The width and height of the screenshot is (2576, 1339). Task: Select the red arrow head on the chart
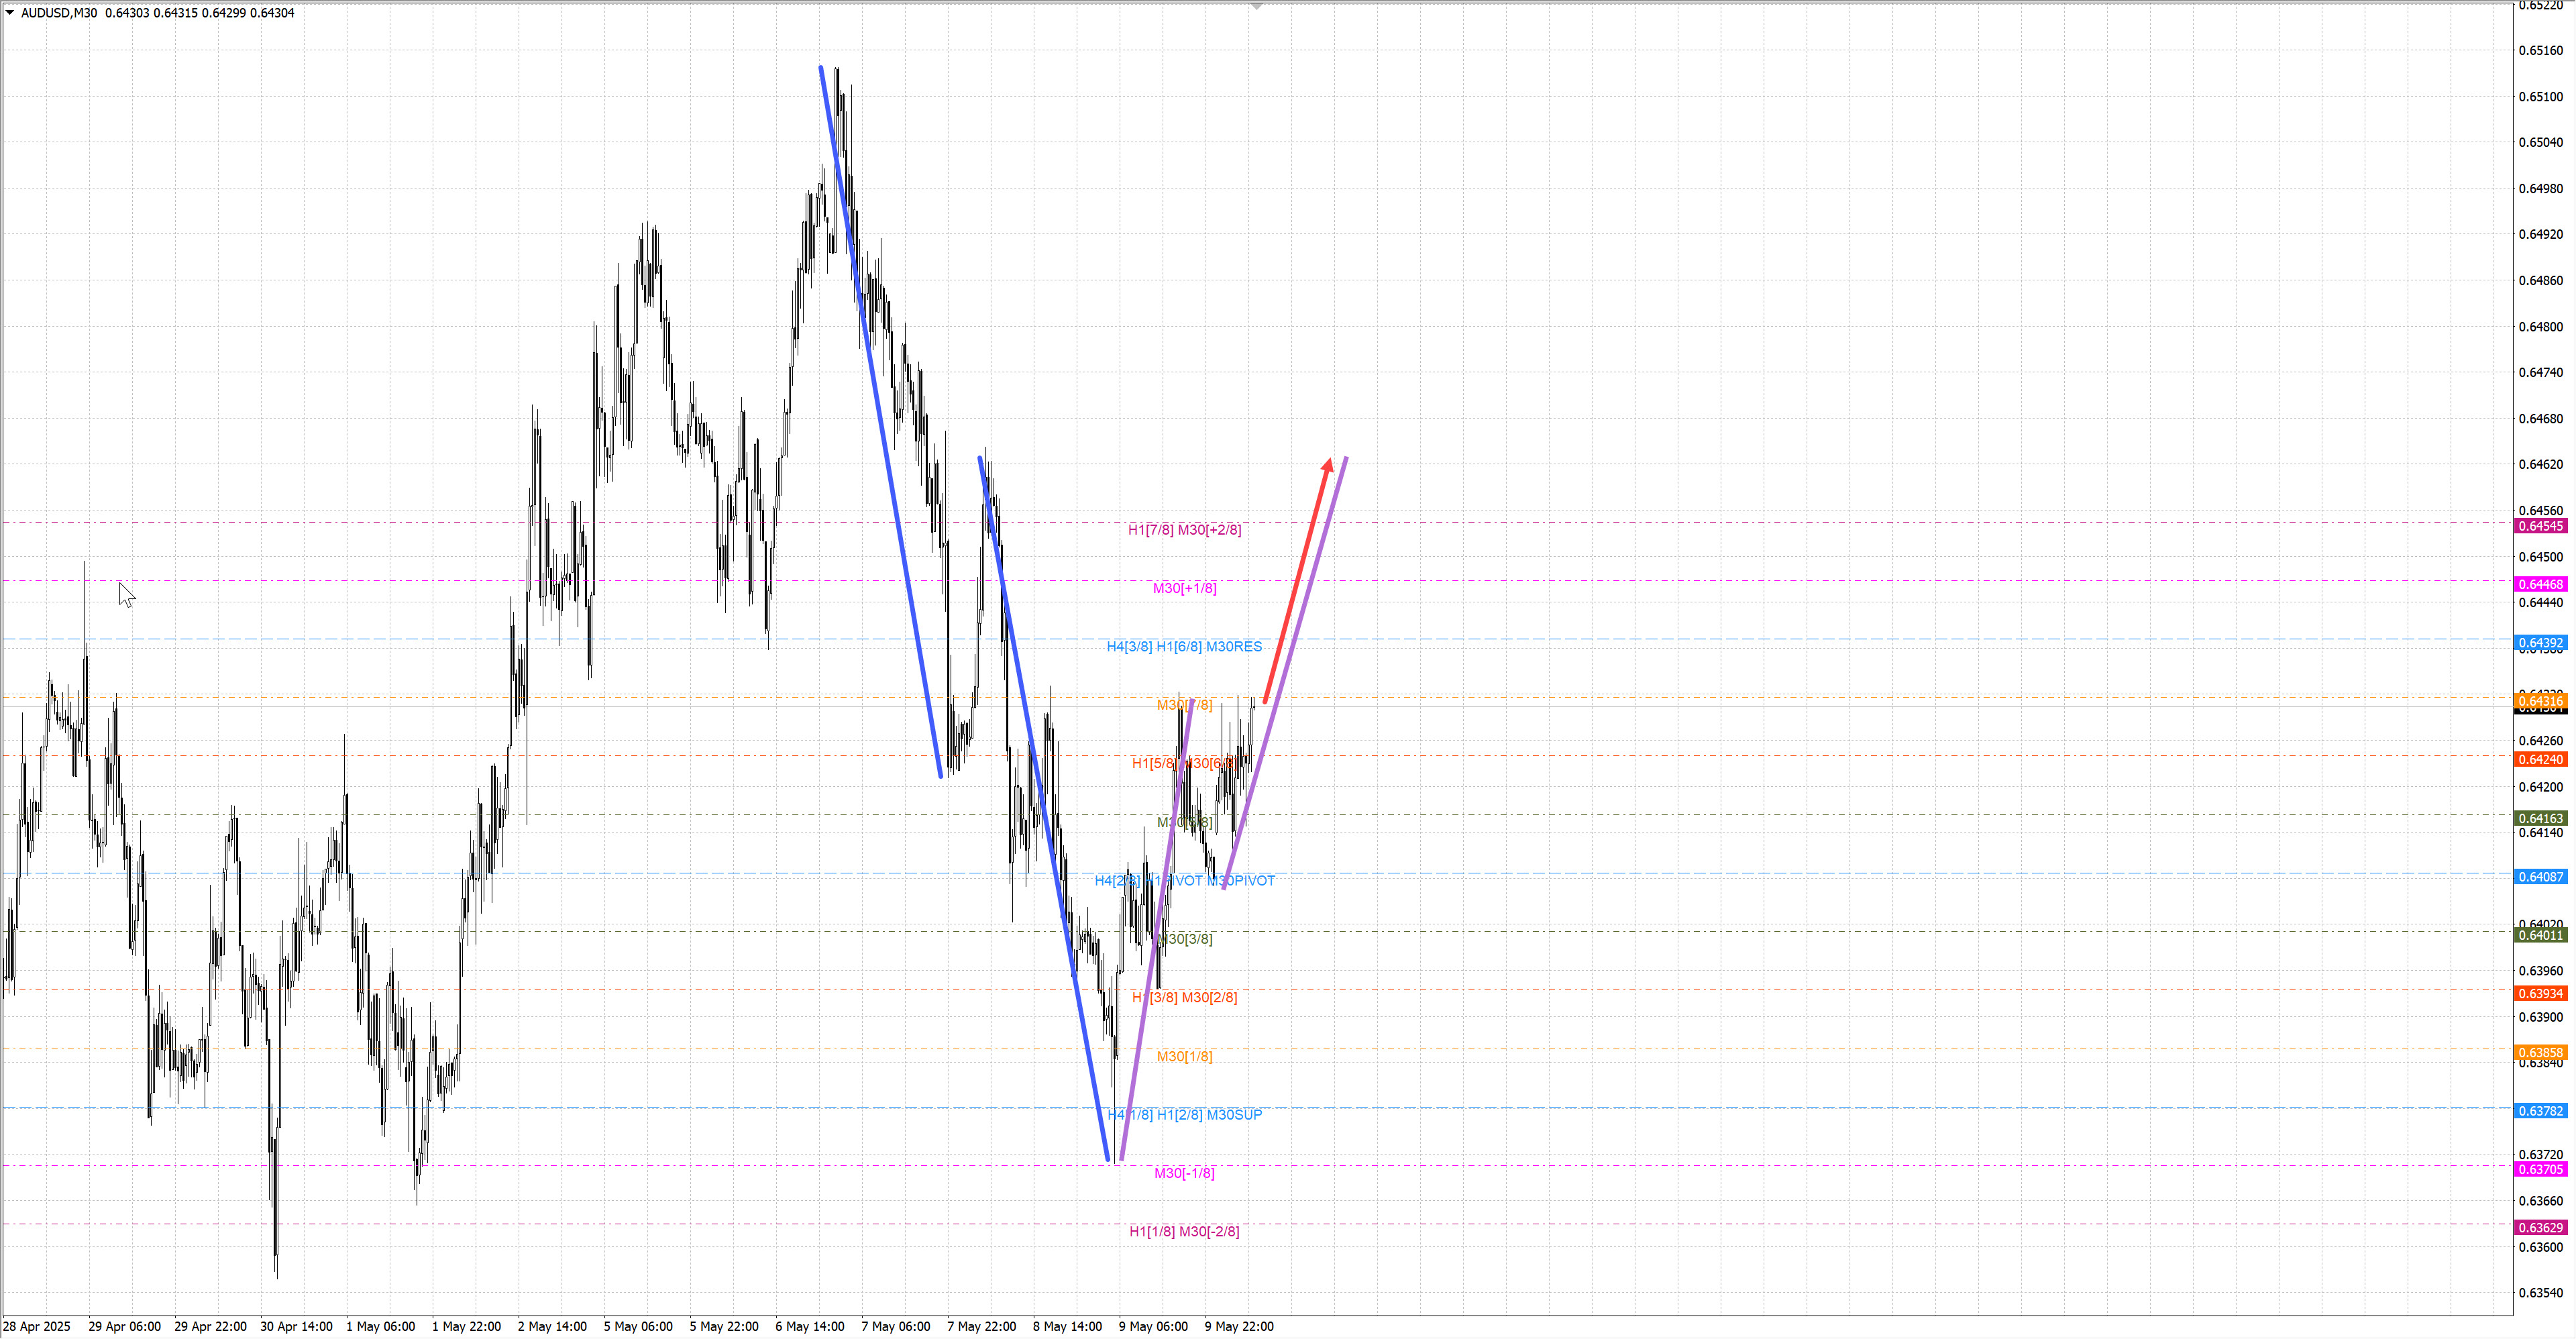tap(1328, 465)
